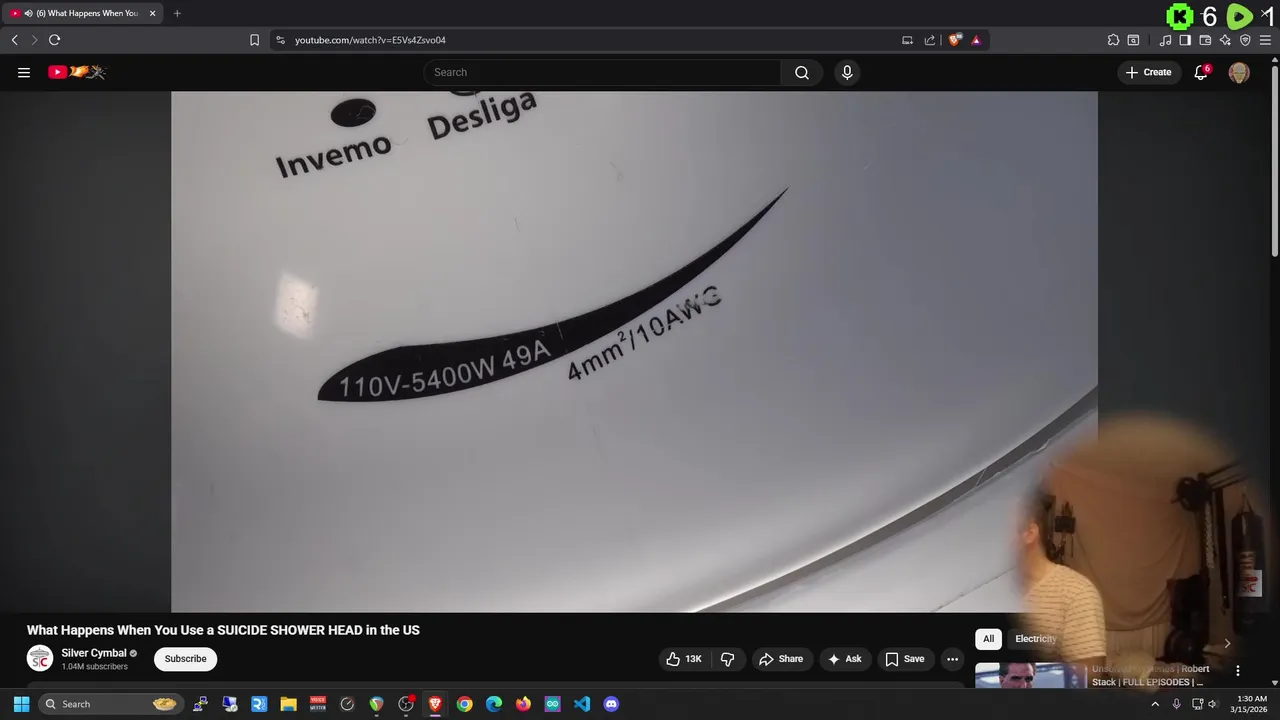Open notifications bell with 6 alerts
Image resolution: width=1280 pixels, height=720 pixels.
coord(1201,72)
